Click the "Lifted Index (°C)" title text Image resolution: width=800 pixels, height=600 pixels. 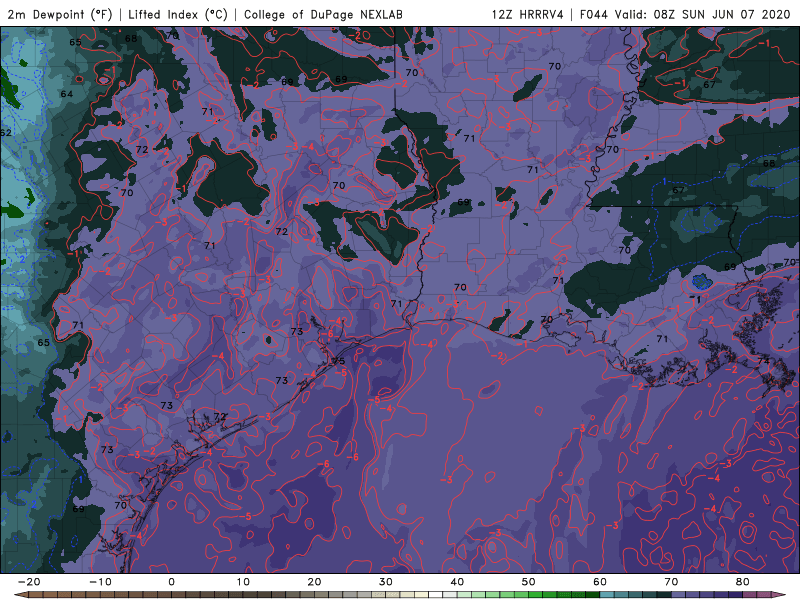[178, 14]
